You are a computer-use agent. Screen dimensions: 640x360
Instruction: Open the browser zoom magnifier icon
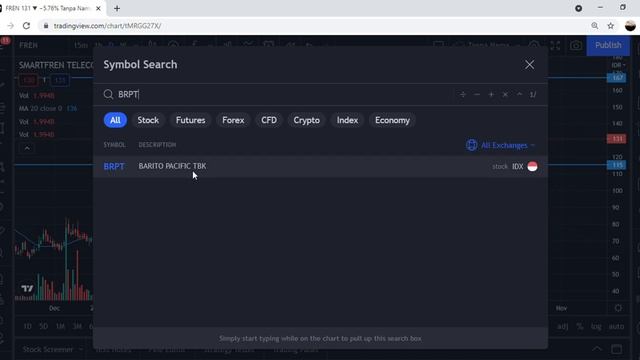595,26
